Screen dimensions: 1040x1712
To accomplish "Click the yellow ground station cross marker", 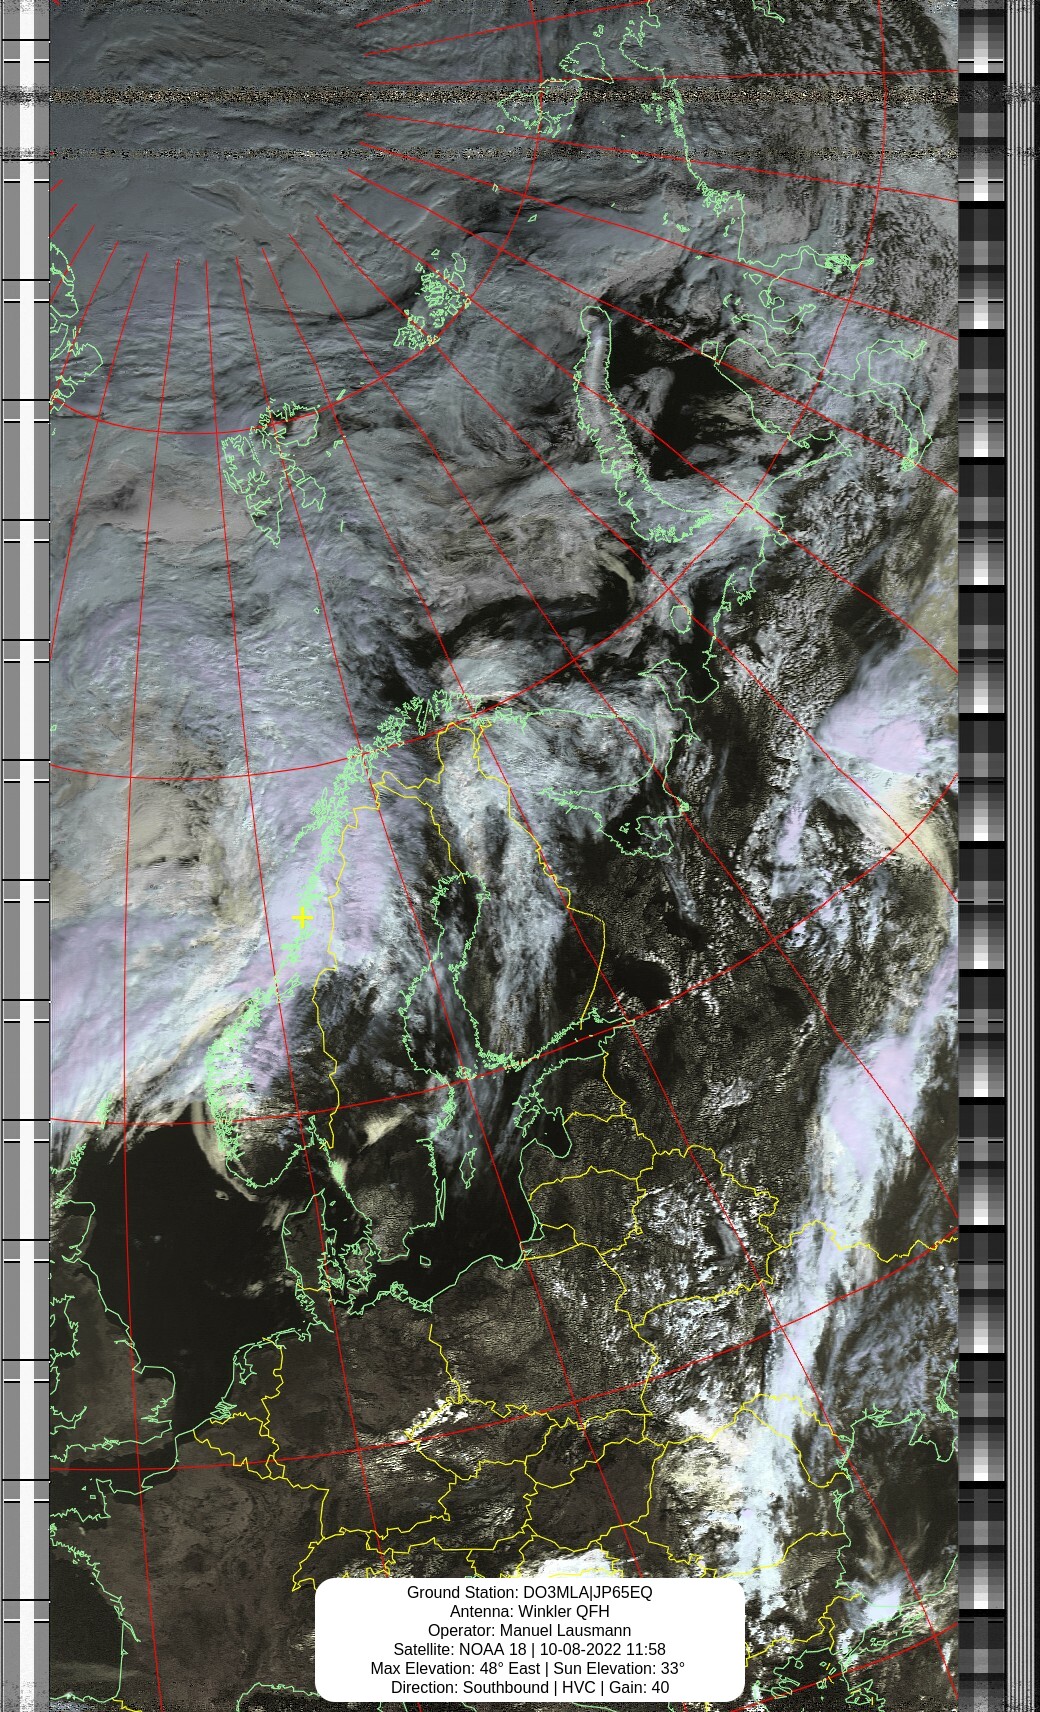I will (x=302, y=918).
